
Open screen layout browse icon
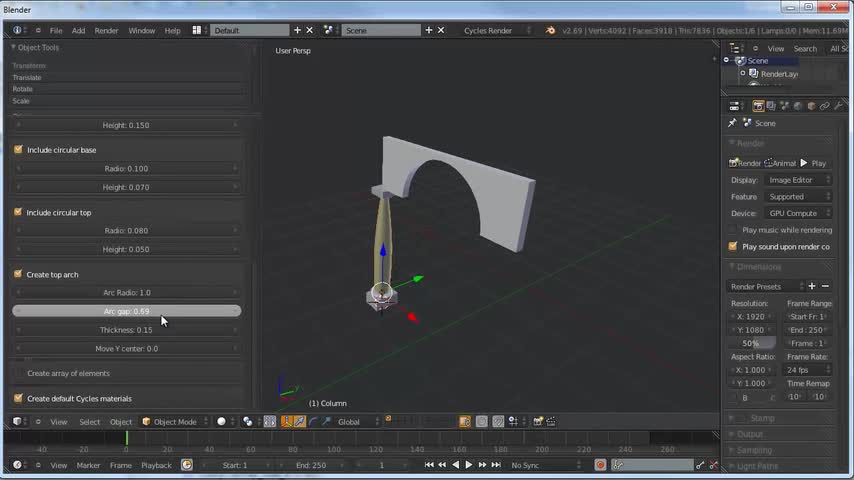[x=197, y=31]
